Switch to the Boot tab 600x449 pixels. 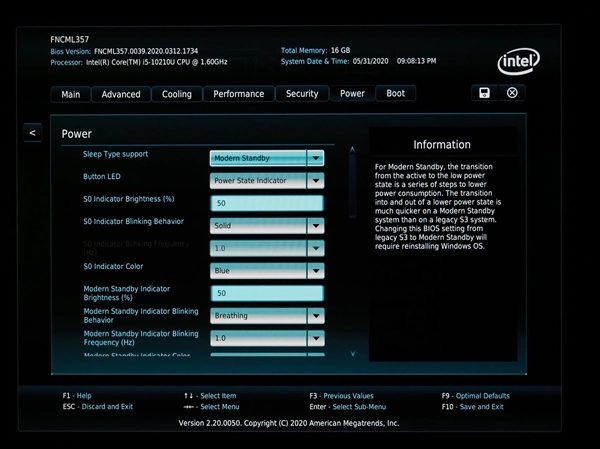pyautogui.click(x=396, y=93)
